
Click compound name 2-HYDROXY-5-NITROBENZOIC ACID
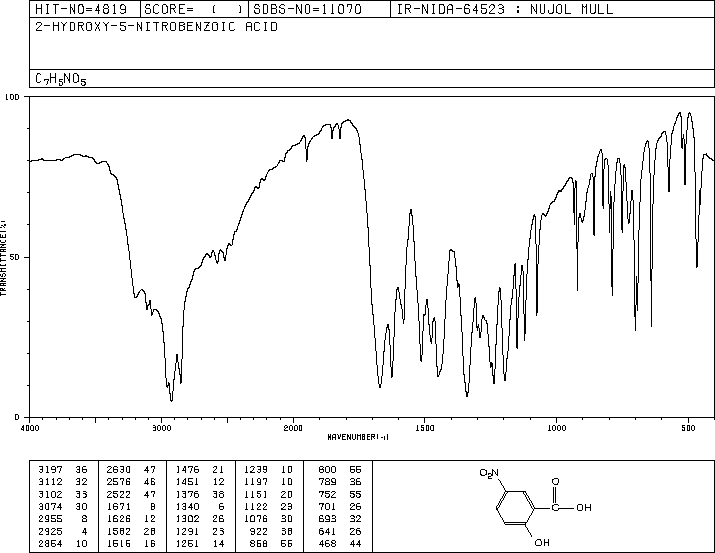156,27
